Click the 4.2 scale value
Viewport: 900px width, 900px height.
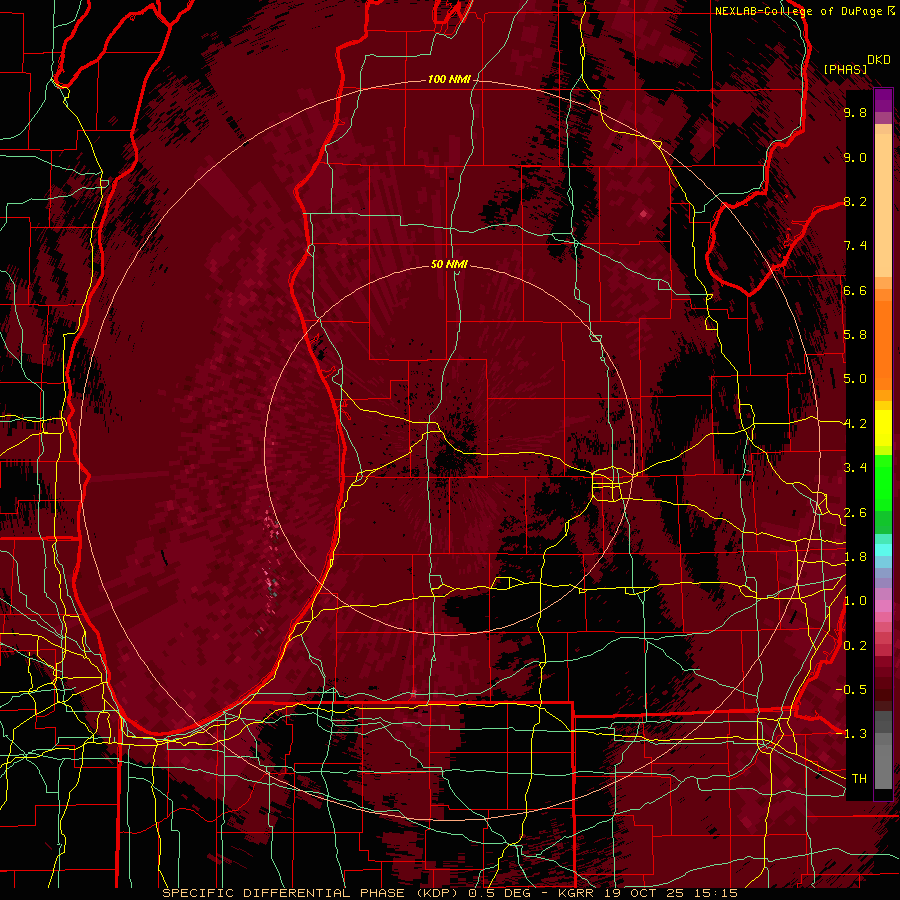(855, 424)
